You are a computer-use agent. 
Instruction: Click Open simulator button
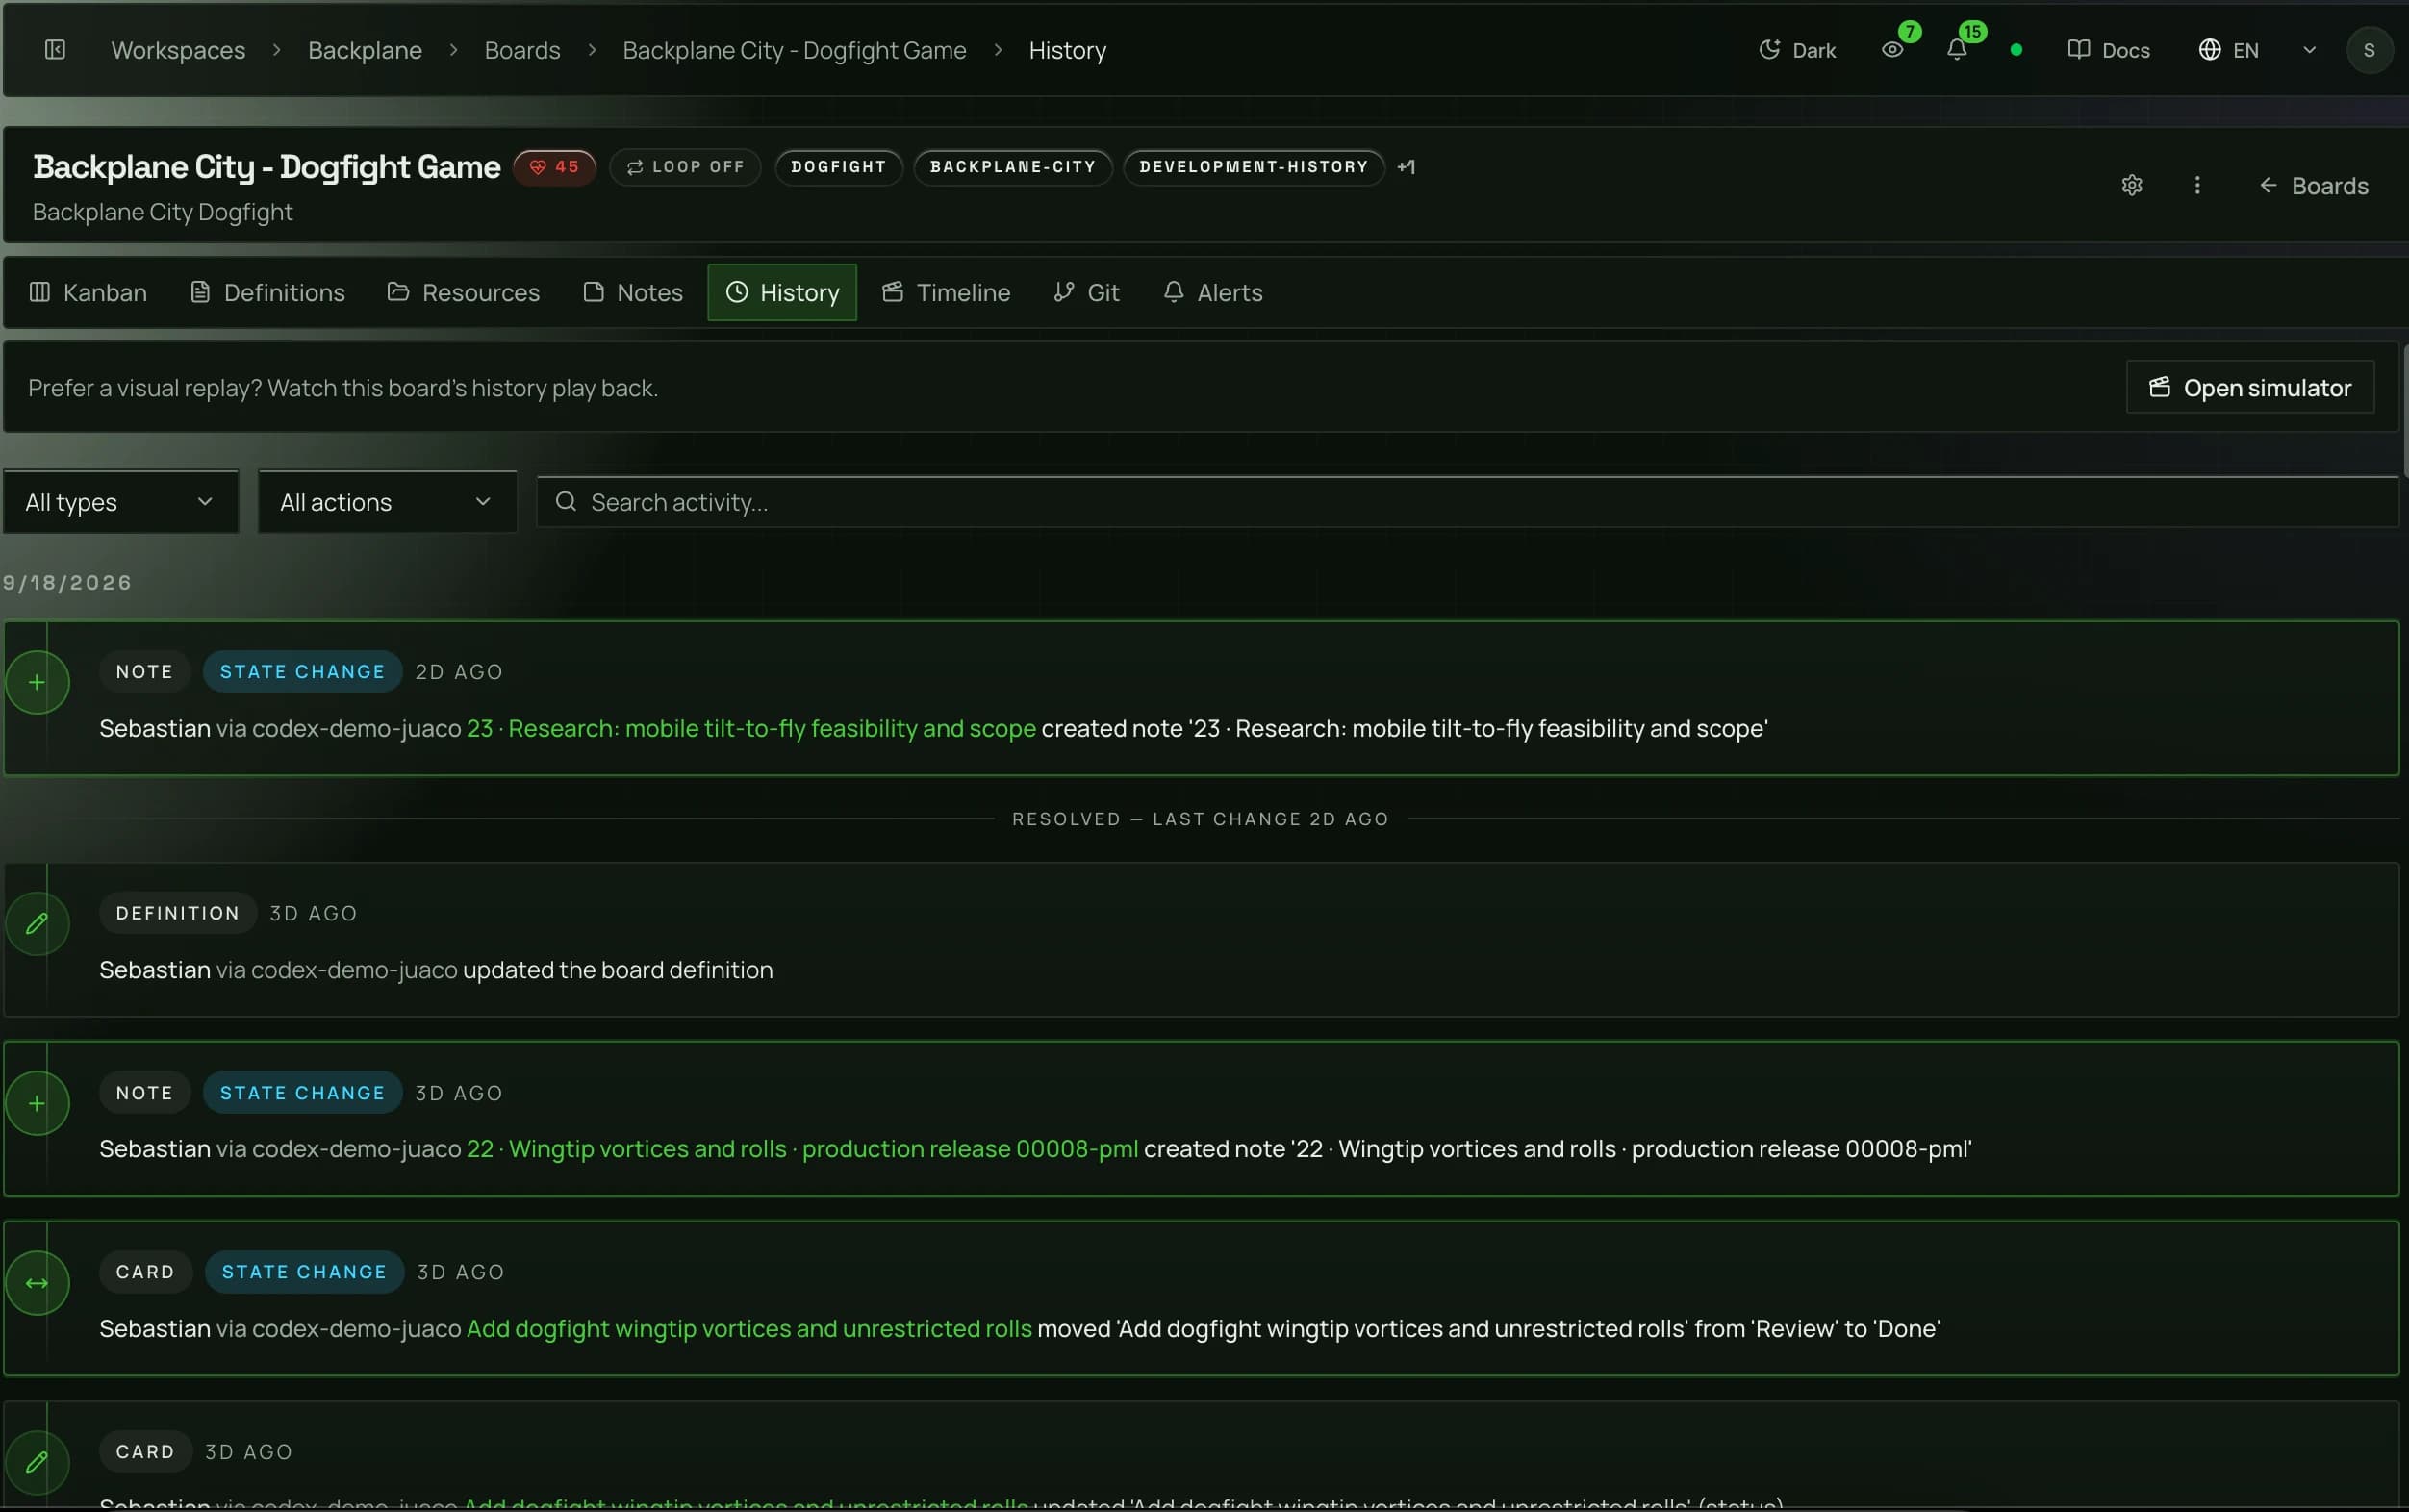2250,387
